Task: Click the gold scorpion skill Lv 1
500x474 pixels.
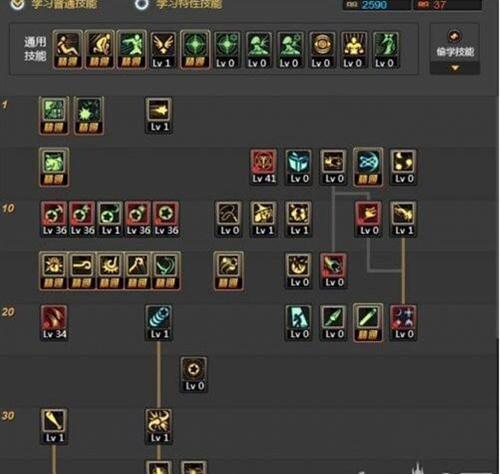Action: [159, 426]
